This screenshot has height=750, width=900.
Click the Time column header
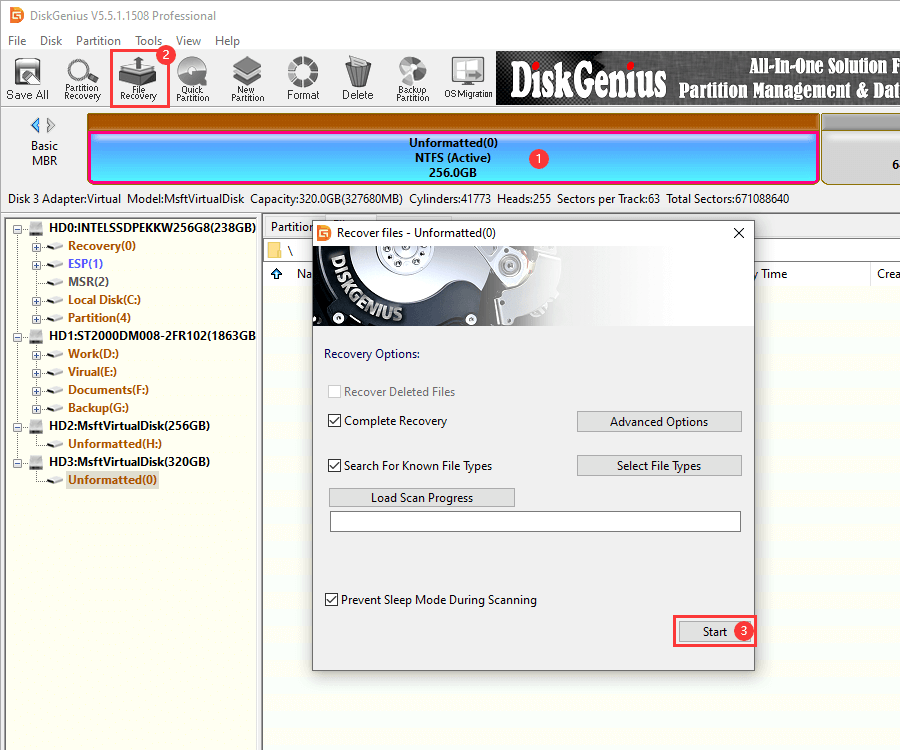pos(774,274)
